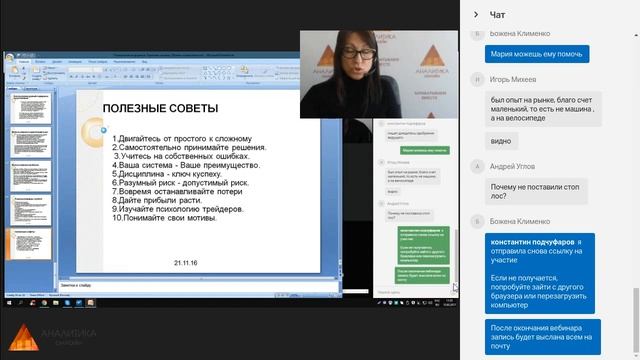Click the message 'Почему не поставили стоп лос?'
This screenshot has height=360, width=640.
tap(536, 191)
